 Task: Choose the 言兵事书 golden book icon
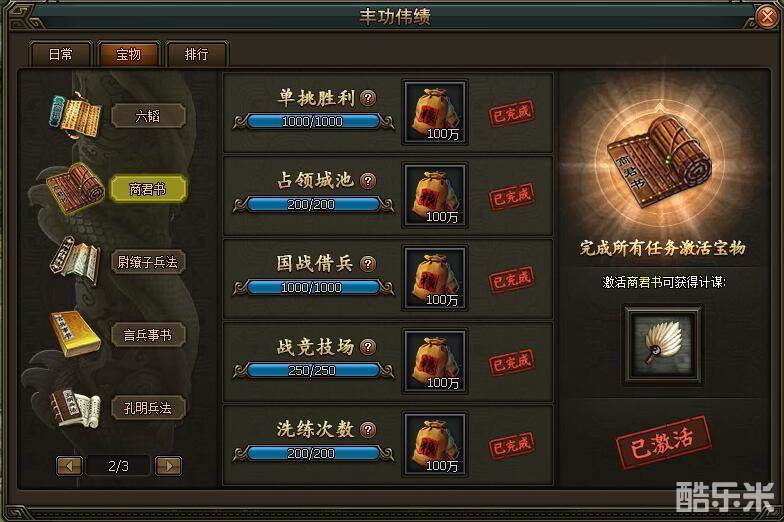click(x=75, y=334)
